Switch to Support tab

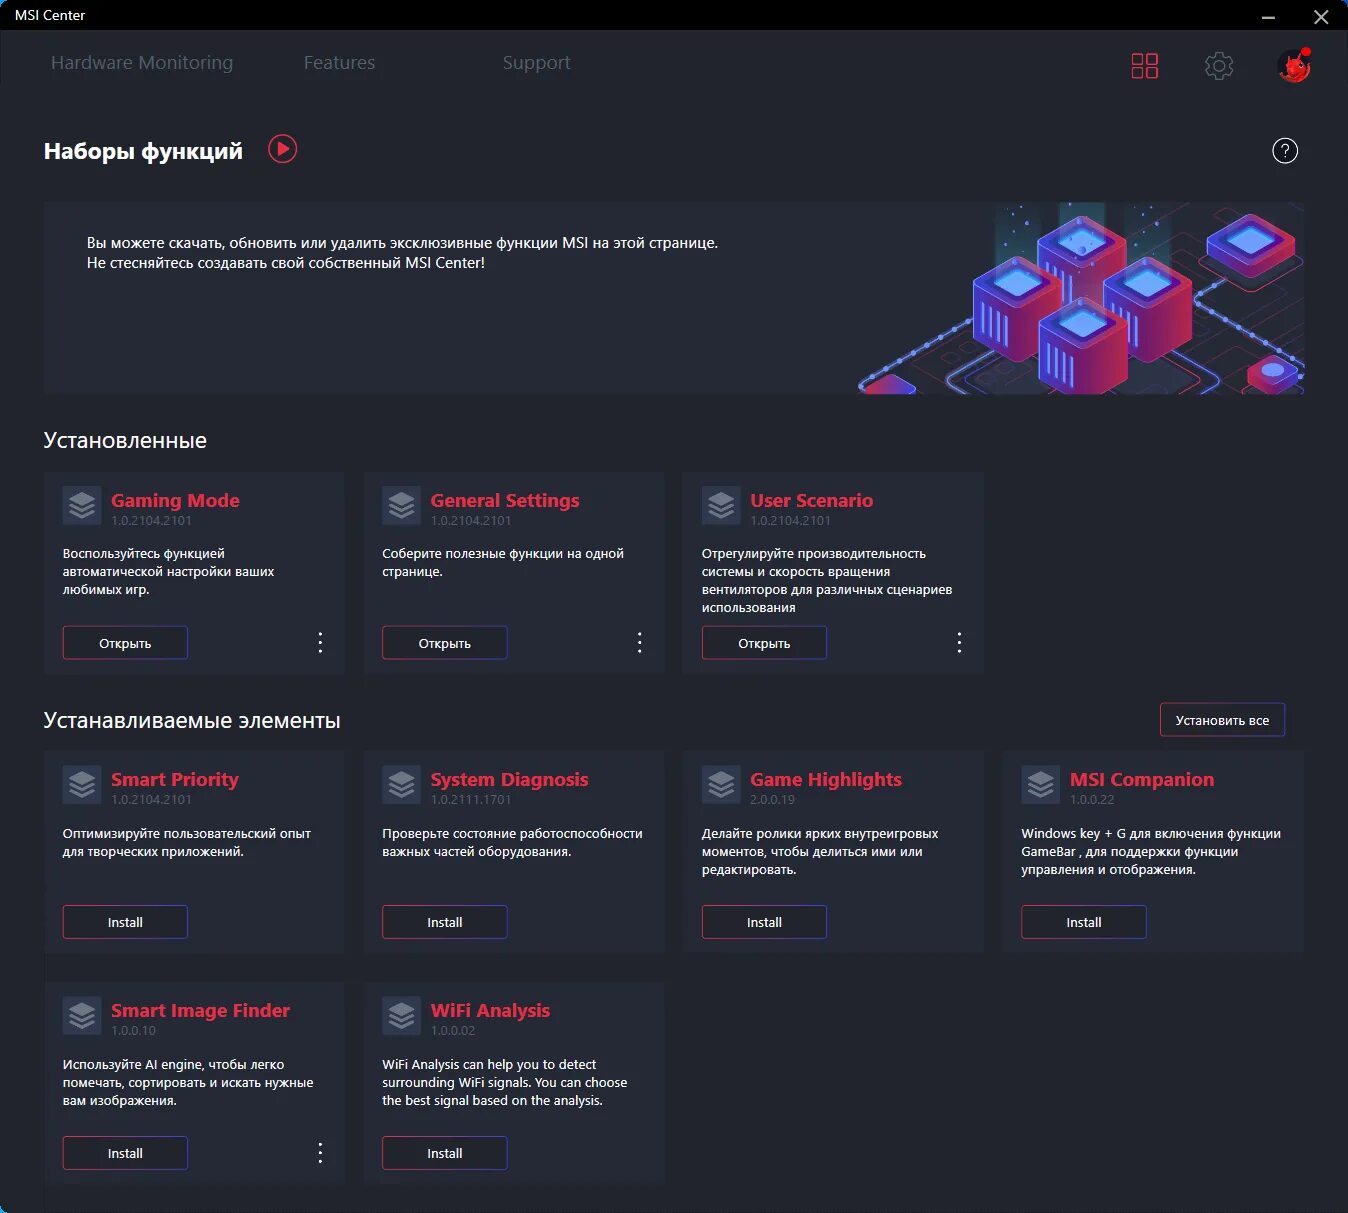pos(537,63)
